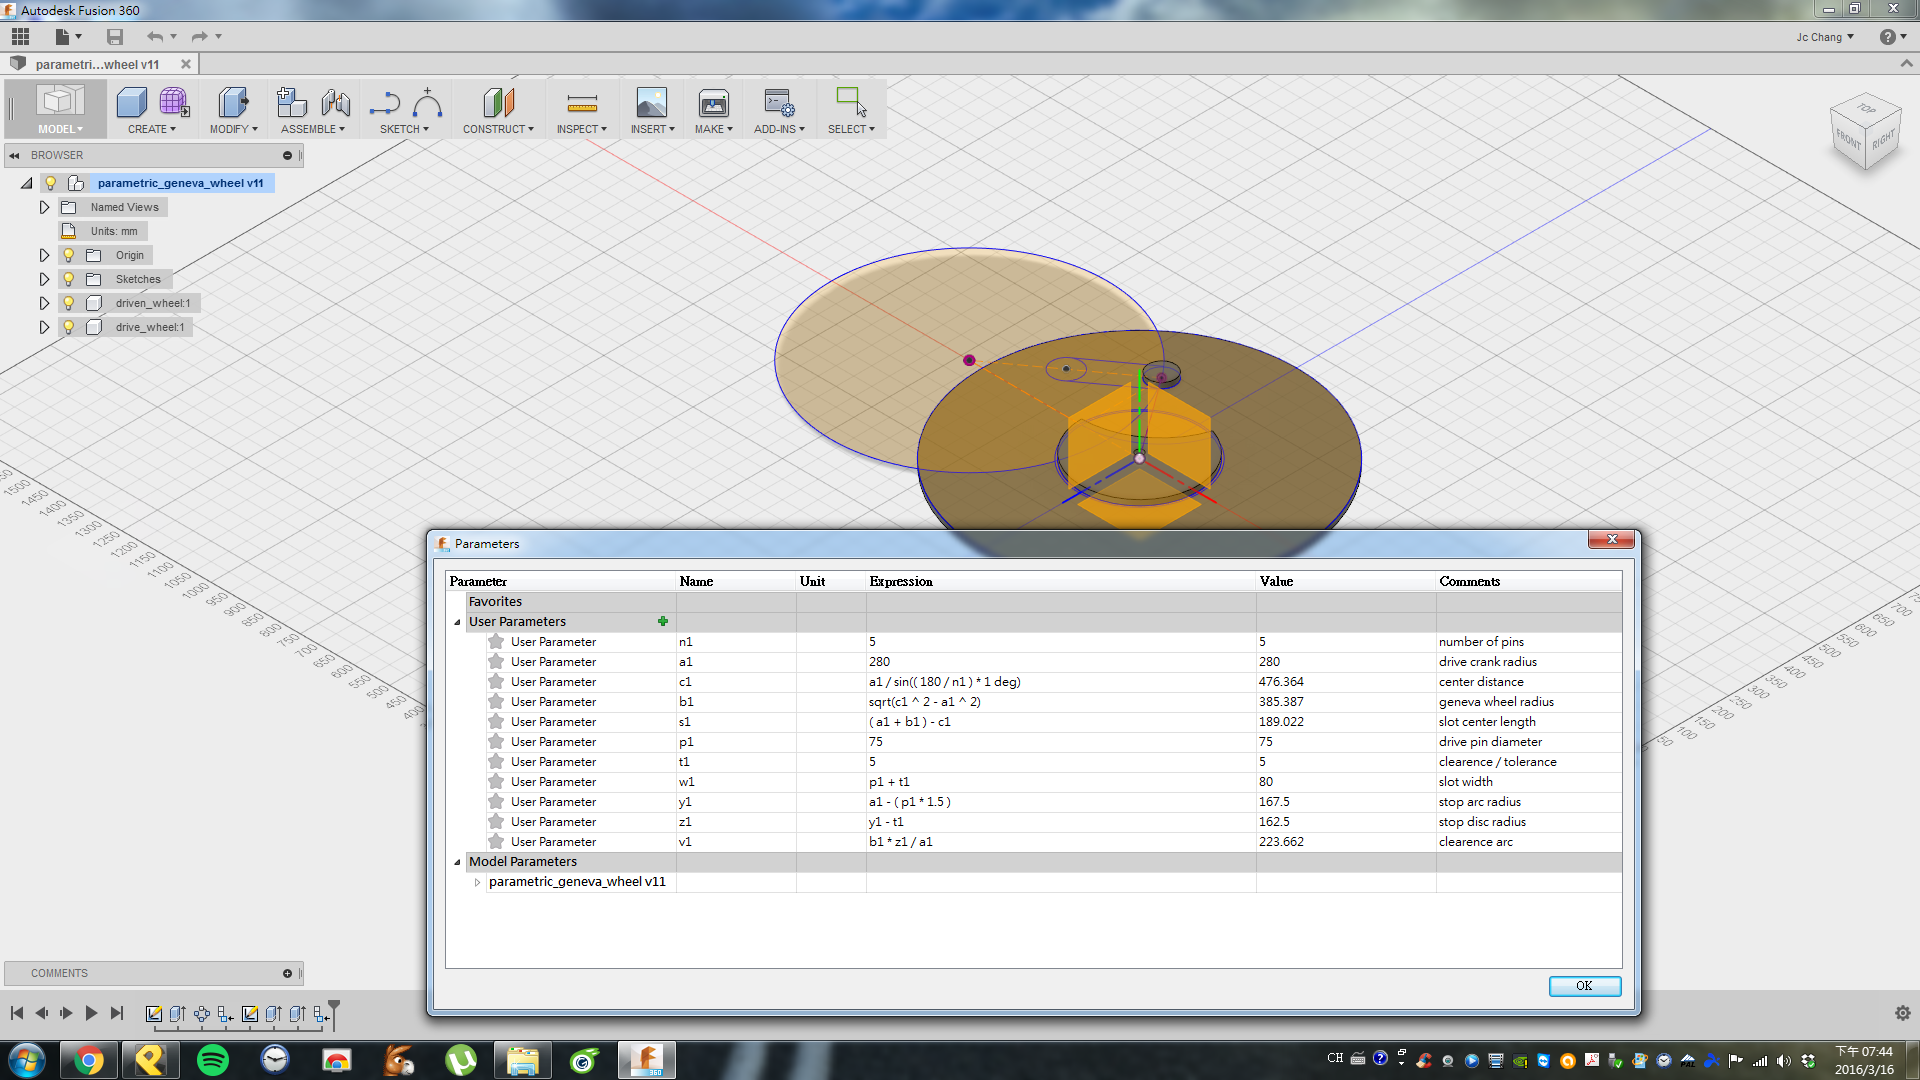Click the Joint assemble icon
Screen dimensions: 1920x1080
336,103
